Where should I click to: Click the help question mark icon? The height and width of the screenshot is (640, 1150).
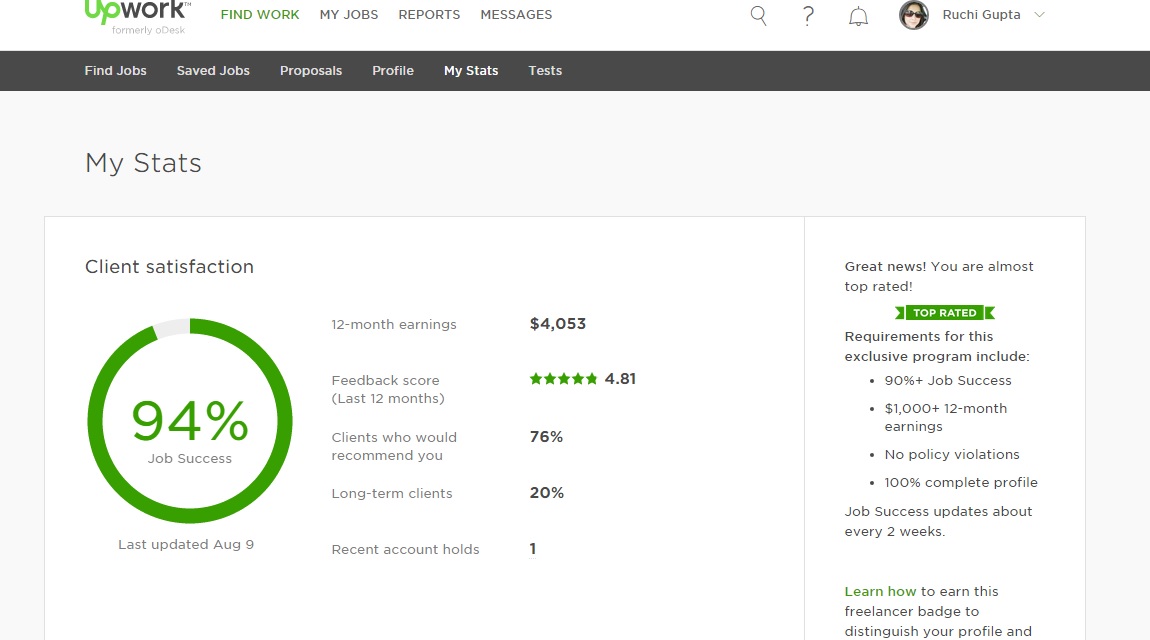(808, 16)
